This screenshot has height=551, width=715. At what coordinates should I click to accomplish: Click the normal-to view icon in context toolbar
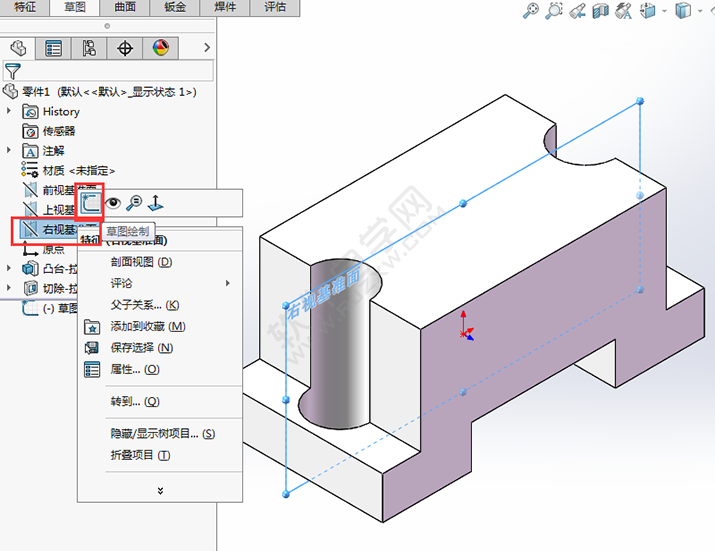pos(155,203)
